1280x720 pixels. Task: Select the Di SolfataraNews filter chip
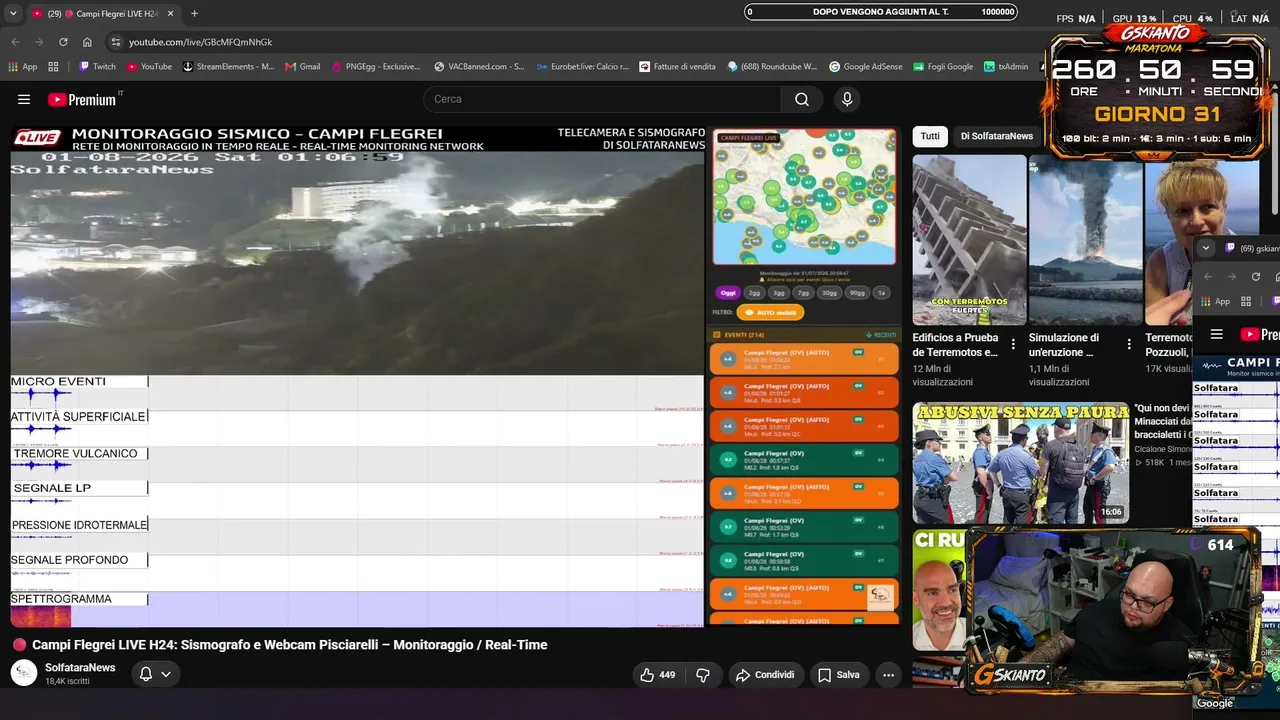click(997, 136)
